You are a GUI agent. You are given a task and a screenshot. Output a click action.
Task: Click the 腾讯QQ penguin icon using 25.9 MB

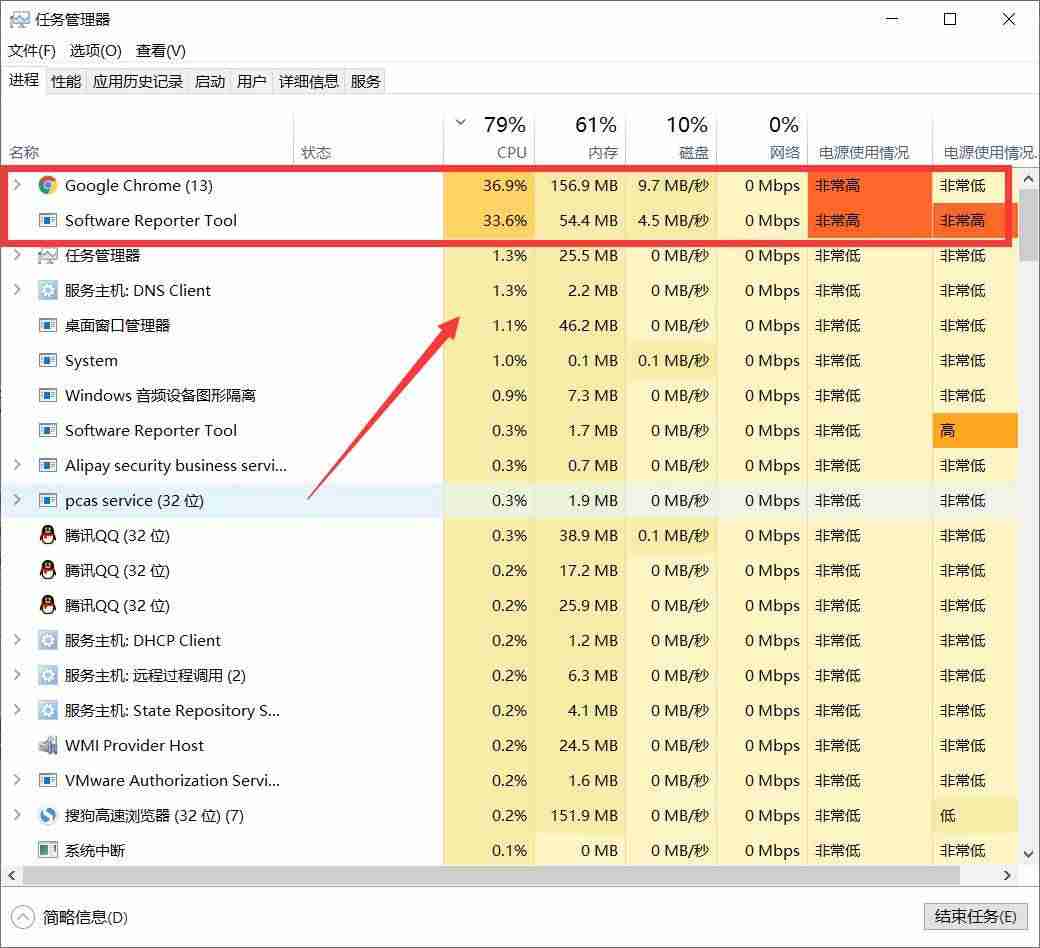coord(47,606)
